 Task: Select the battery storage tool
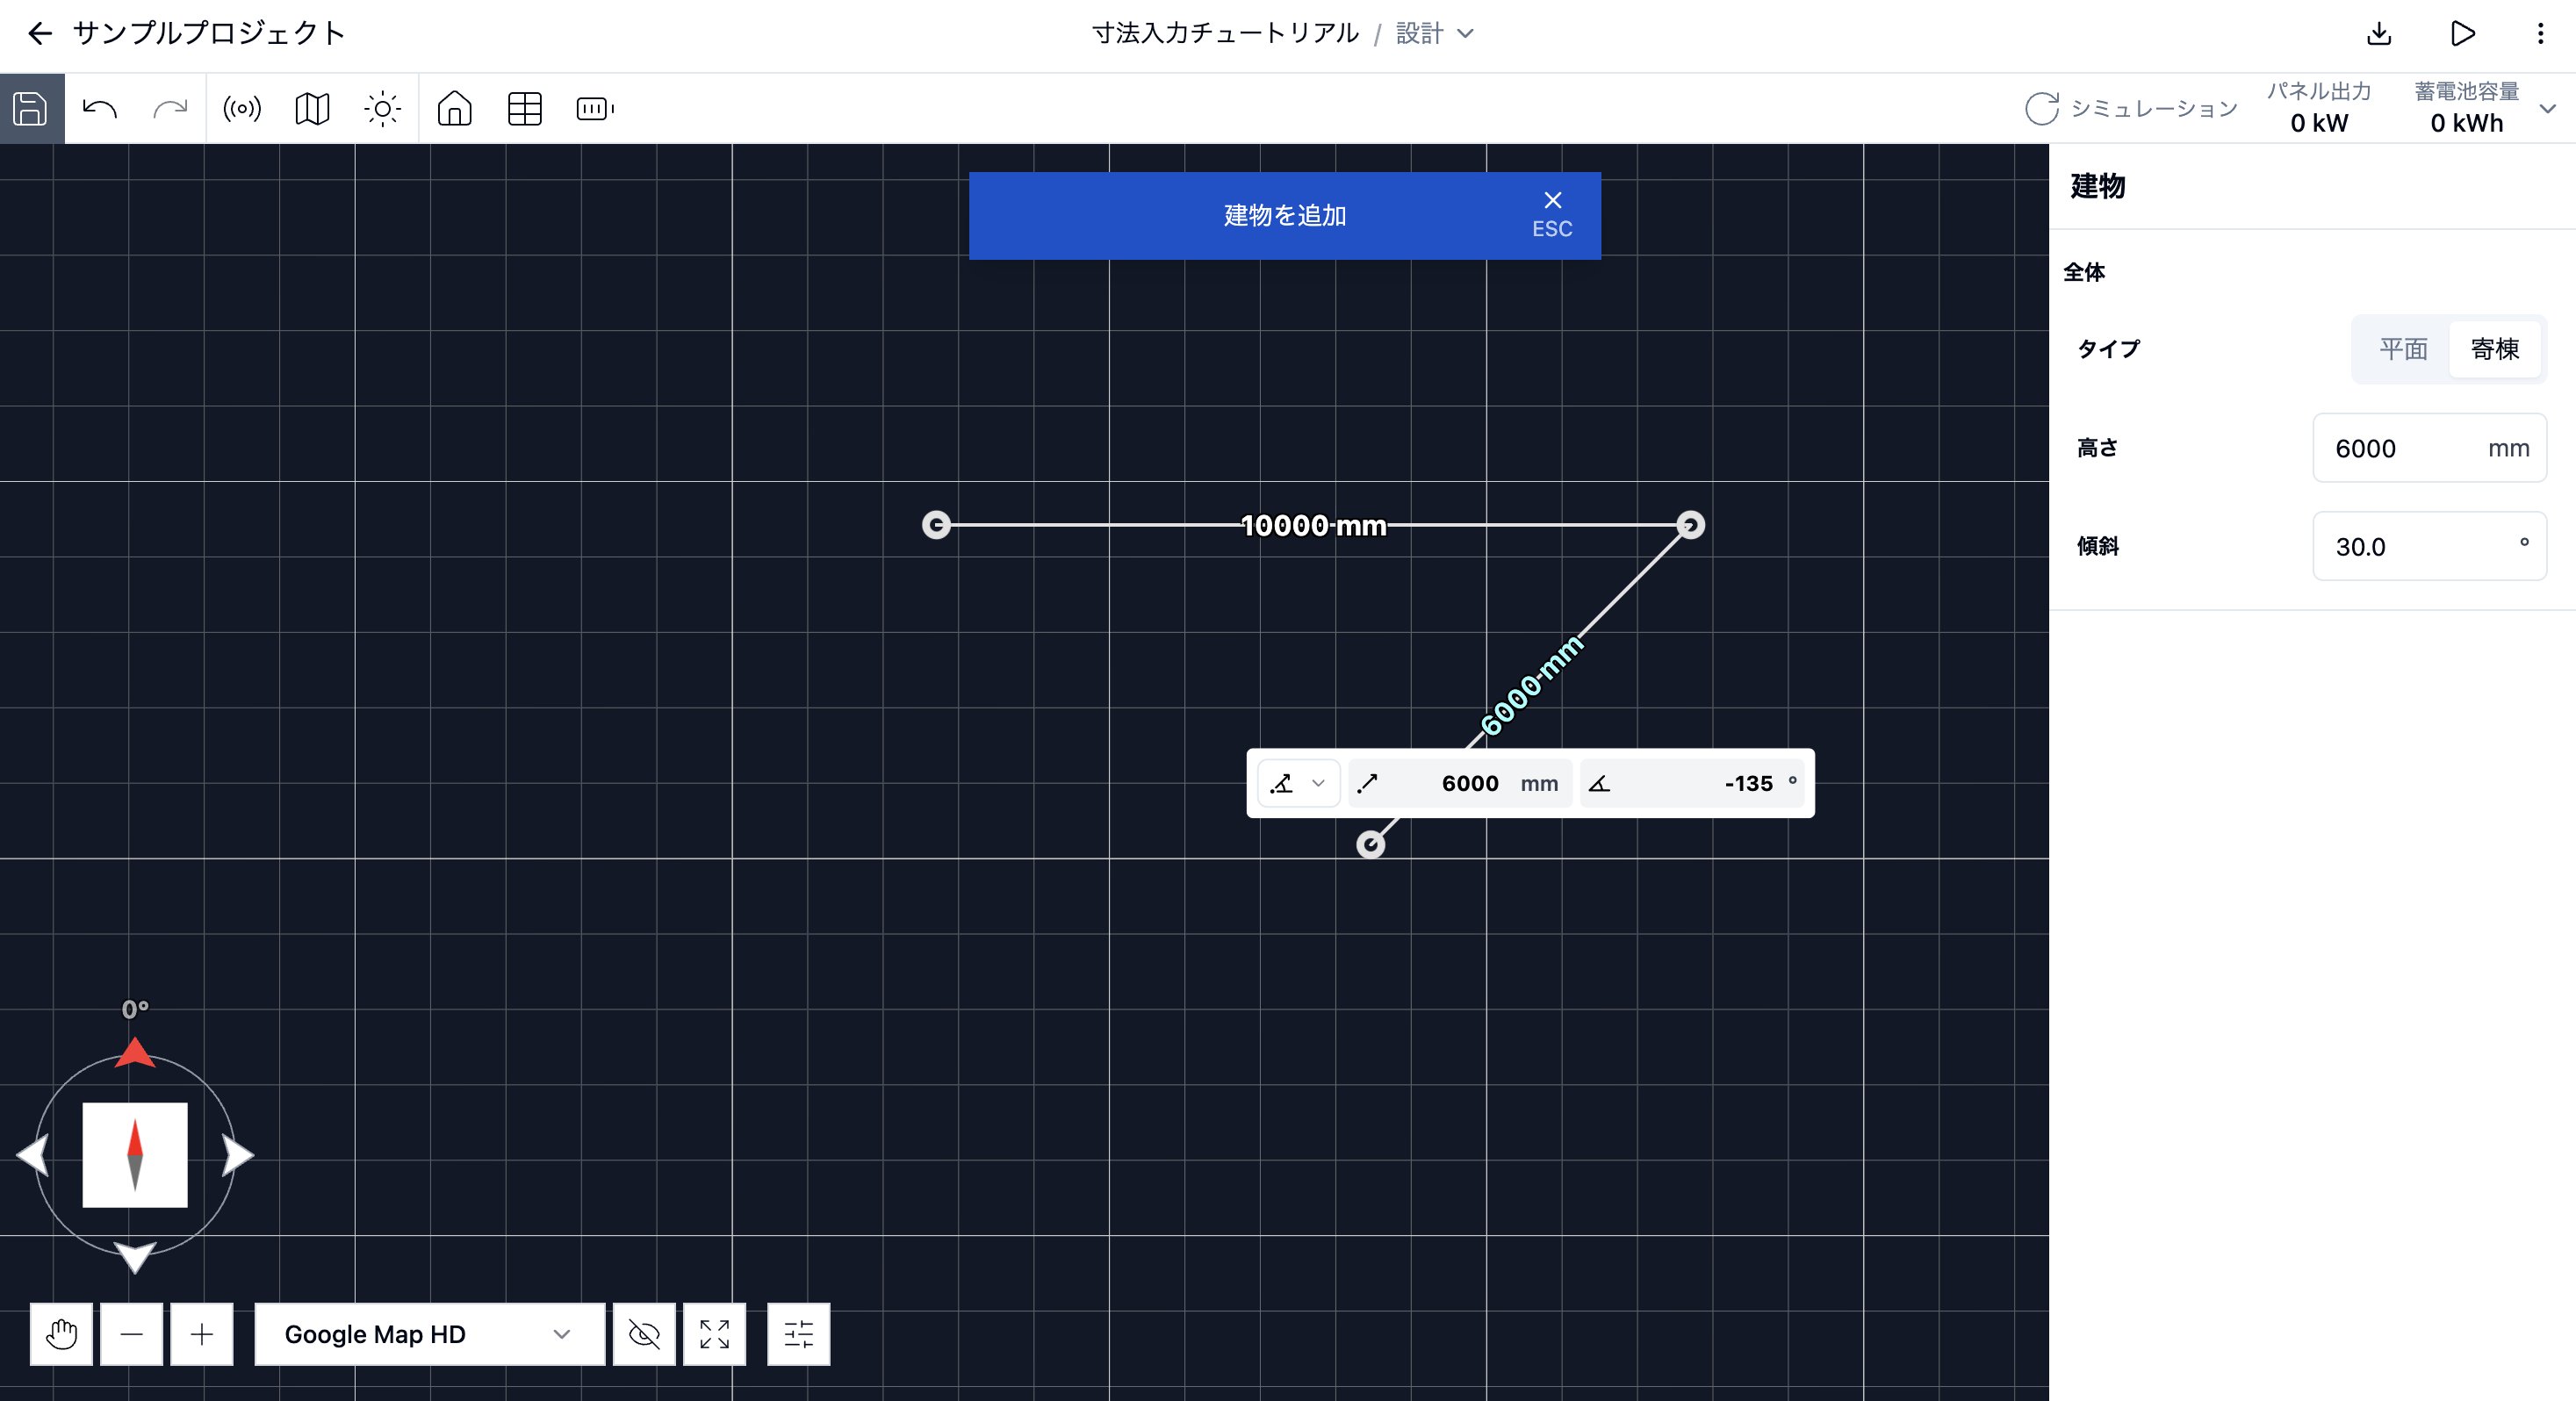pos(595,108)
